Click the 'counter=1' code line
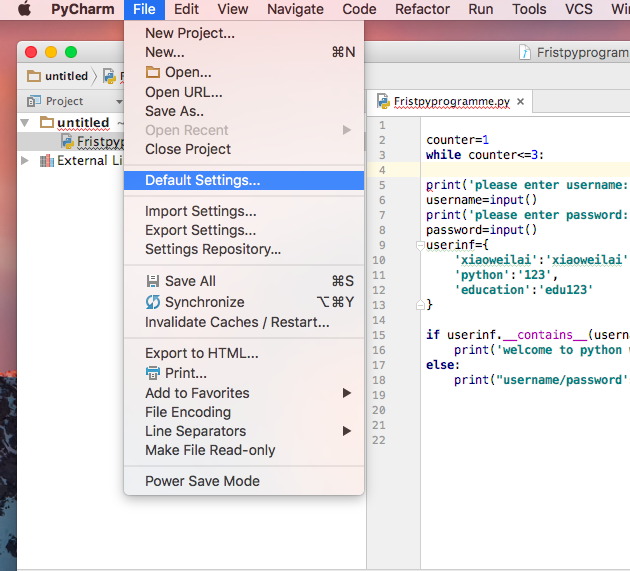The image size is (630, 571). 457,140
